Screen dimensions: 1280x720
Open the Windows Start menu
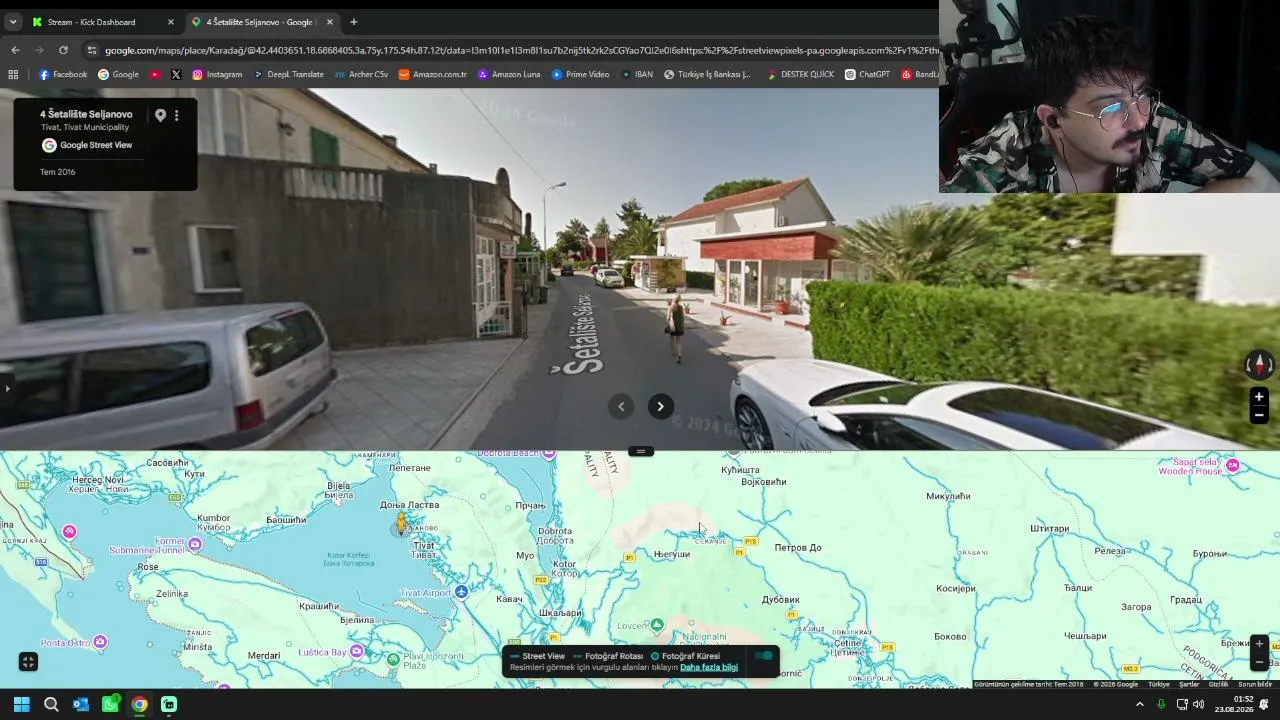pos(21,704)
